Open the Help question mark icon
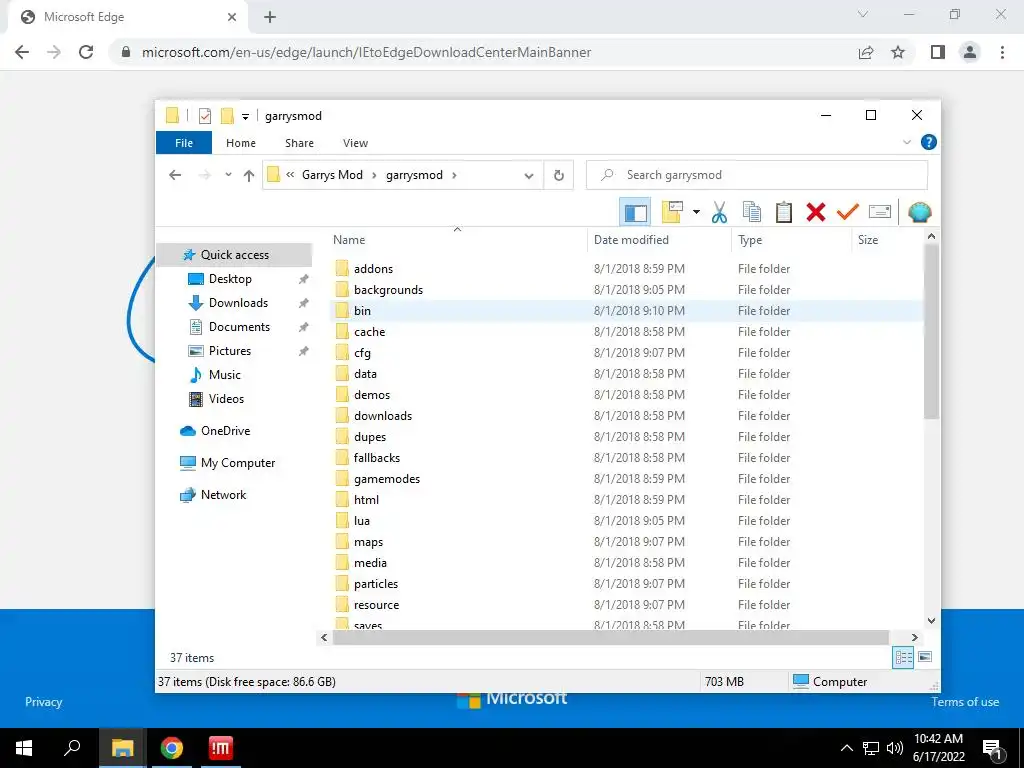Screen dimensions: 1024x768 tap(928, 142)
